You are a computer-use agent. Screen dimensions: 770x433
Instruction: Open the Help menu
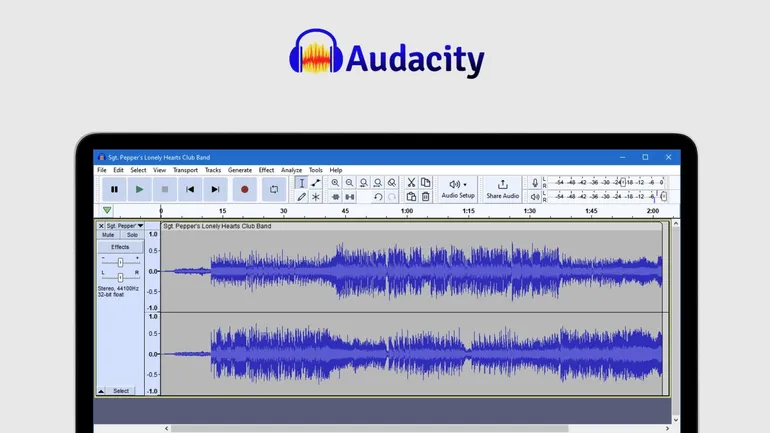point(336,170)
